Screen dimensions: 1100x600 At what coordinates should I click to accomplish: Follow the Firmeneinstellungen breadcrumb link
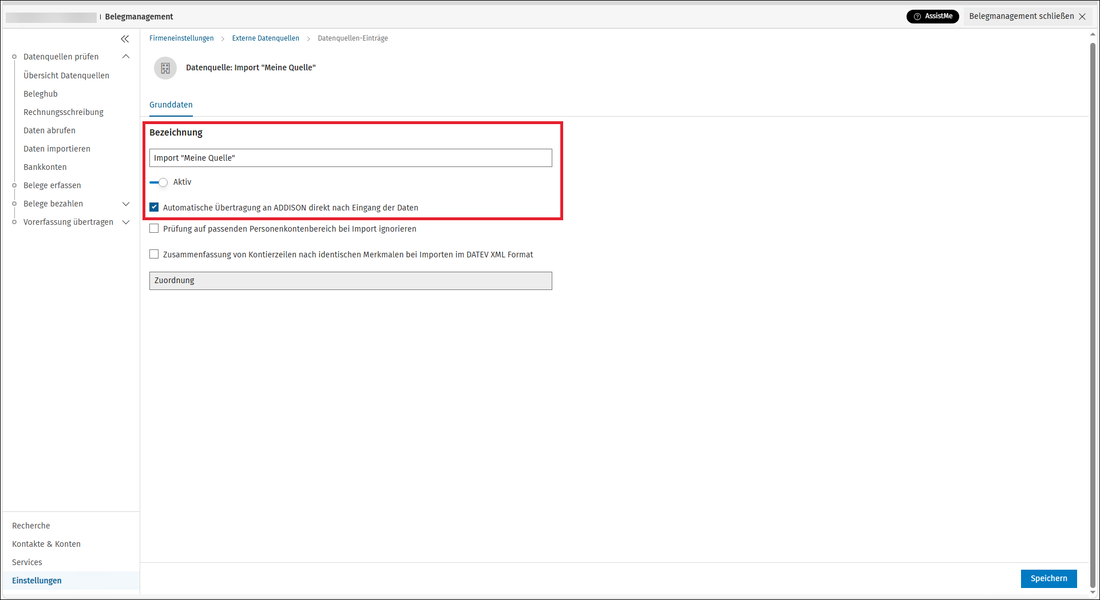click(182, 39)
